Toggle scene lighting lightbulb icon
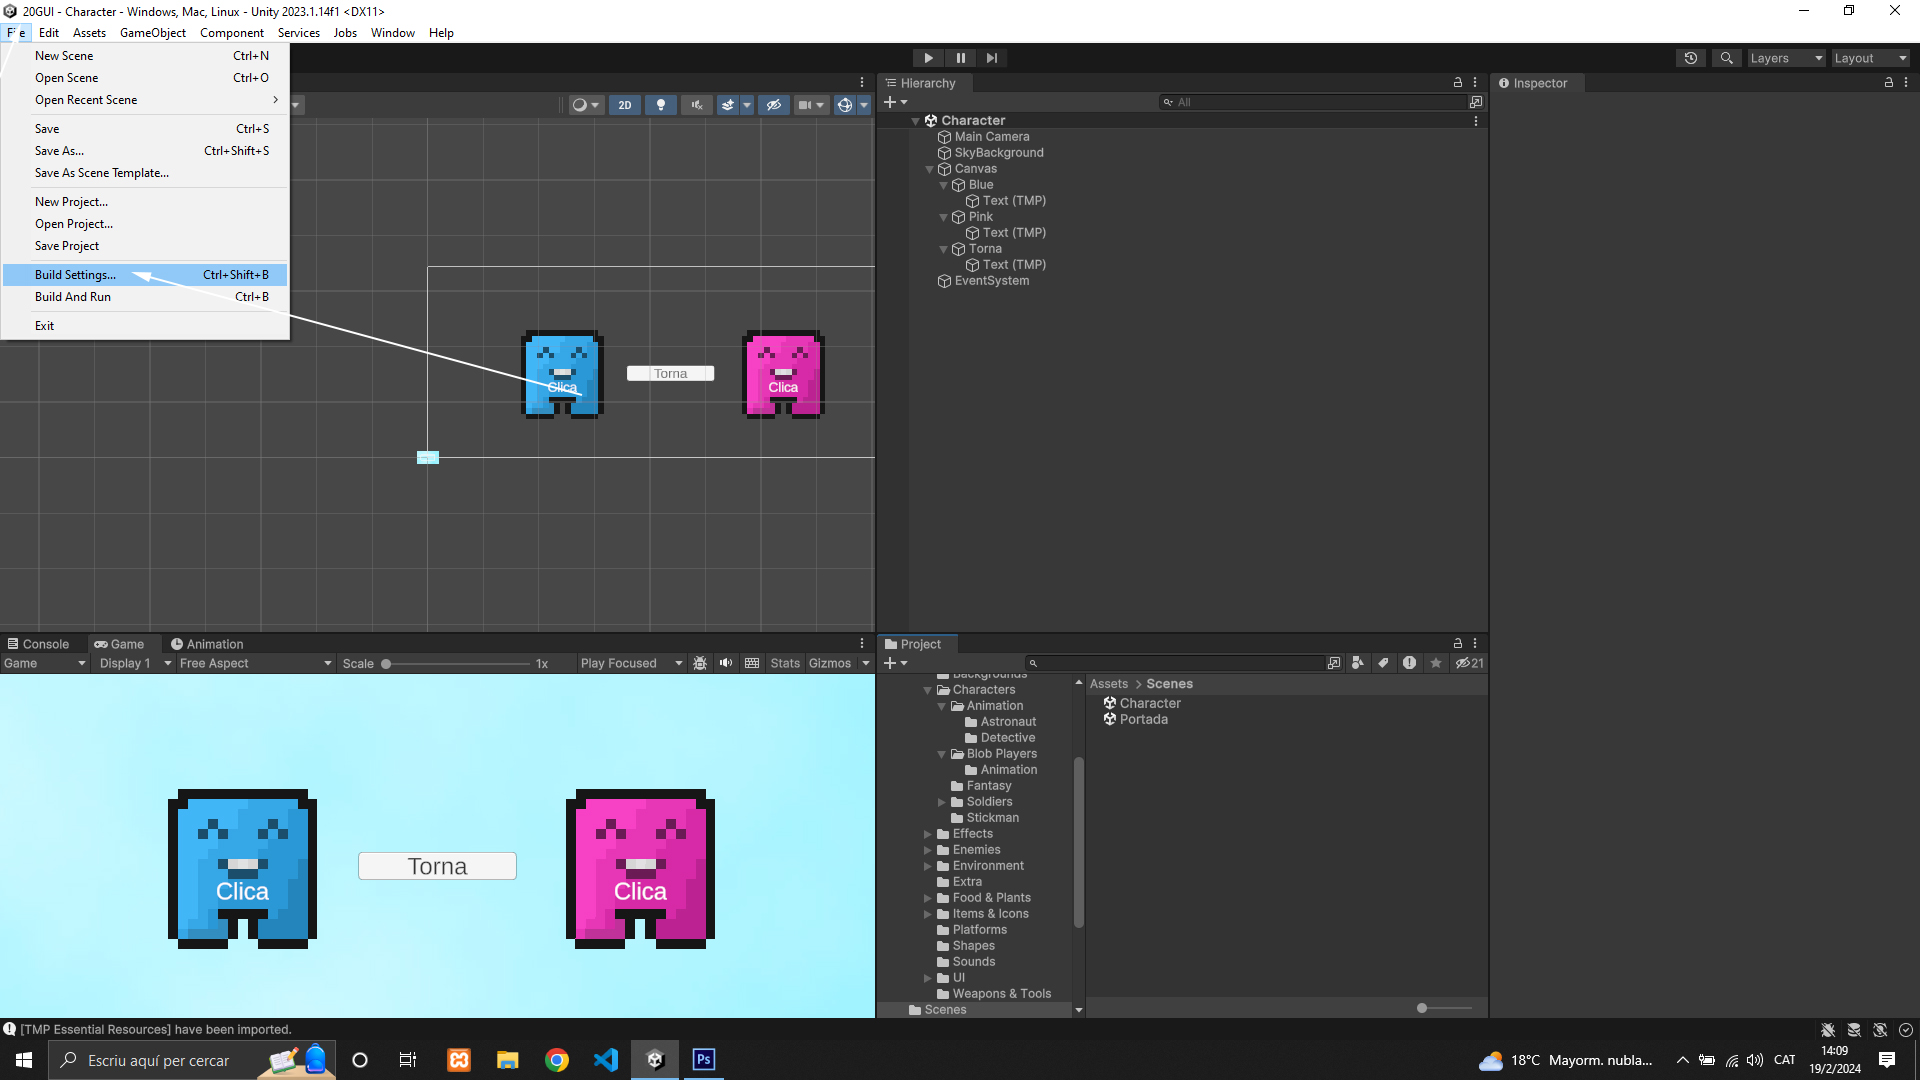The width and height of the screenshot is (1920, 1080). tap(660, 105)
